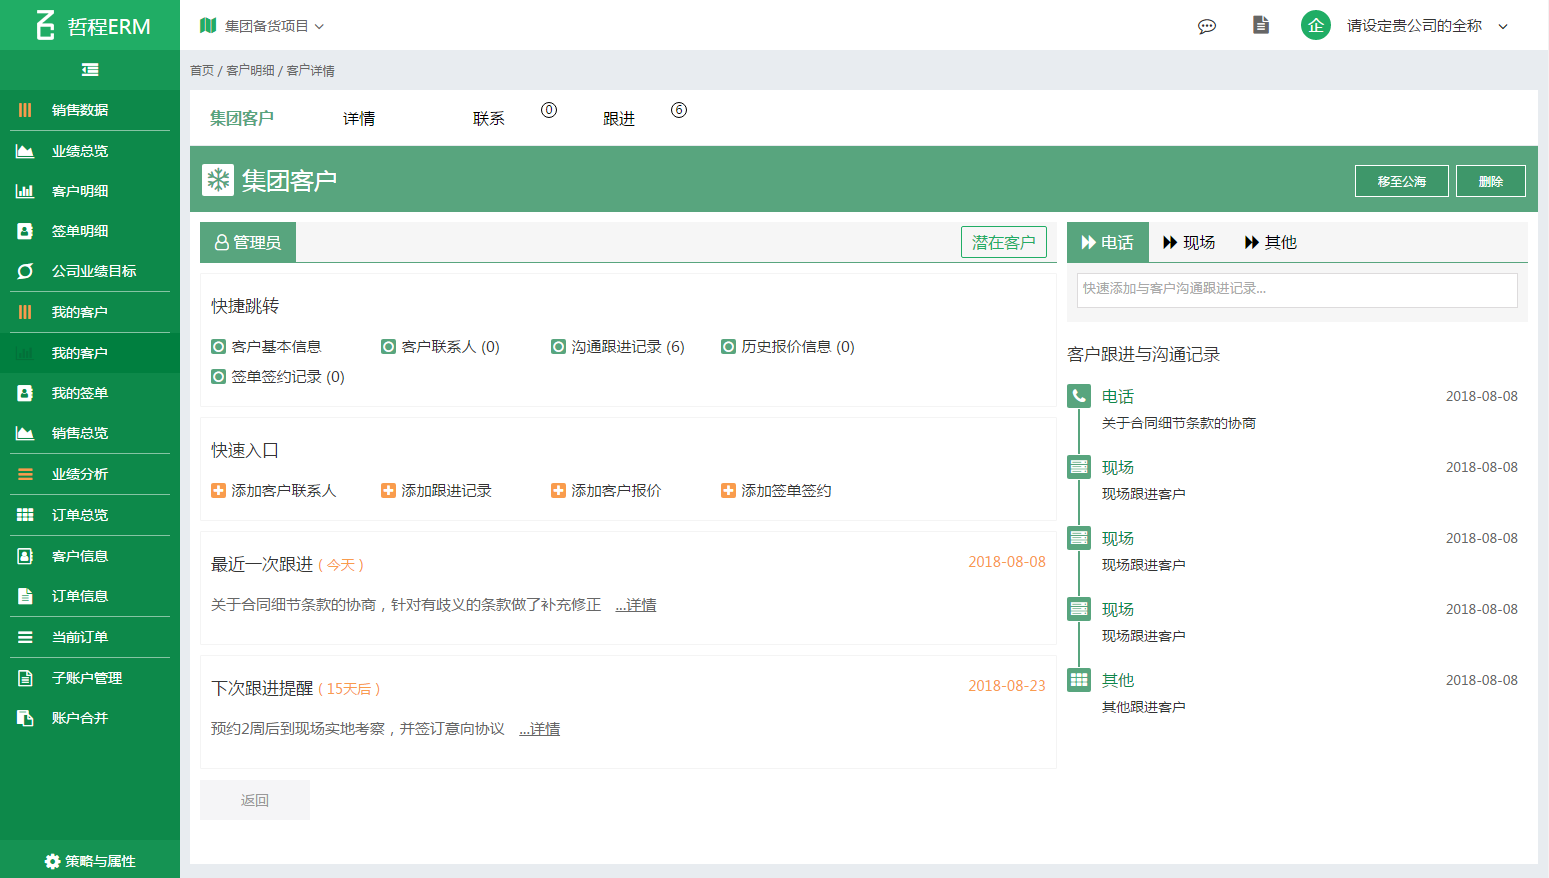Click the snowflake icon beside 集团客户 title
Image resolution: width=1549 pixels, height=878 pixels.
(x=218, y=180)
